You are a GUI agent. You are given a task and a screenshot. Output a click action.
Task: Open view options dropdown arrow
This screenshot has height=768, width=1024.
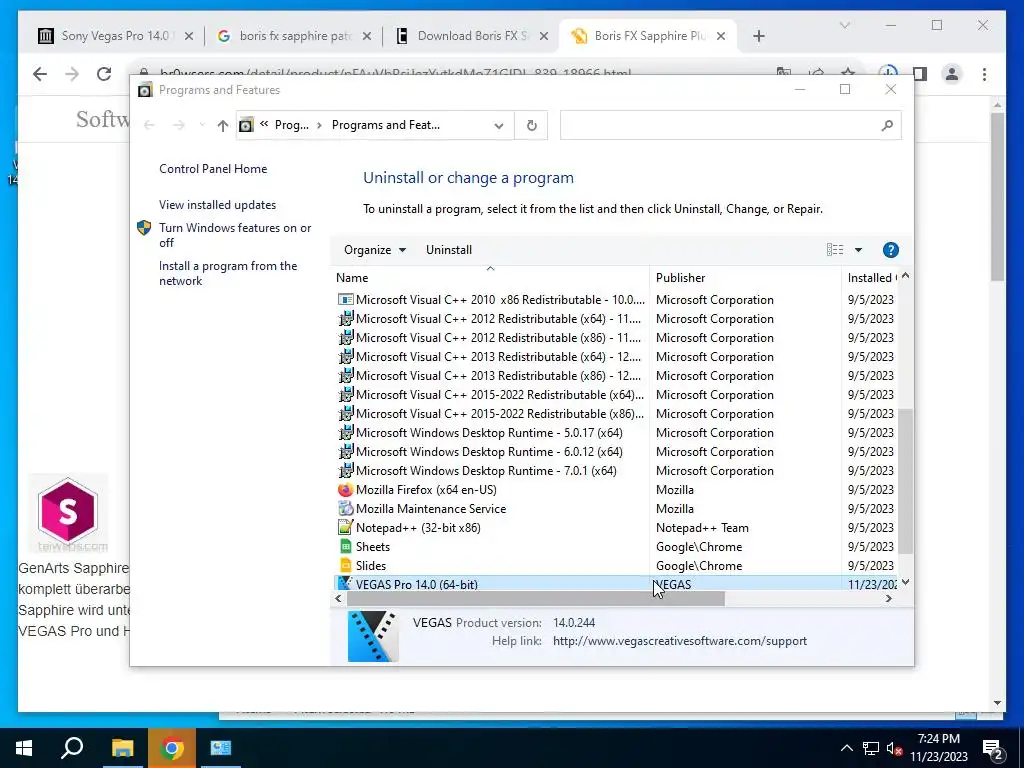[858, 250]
